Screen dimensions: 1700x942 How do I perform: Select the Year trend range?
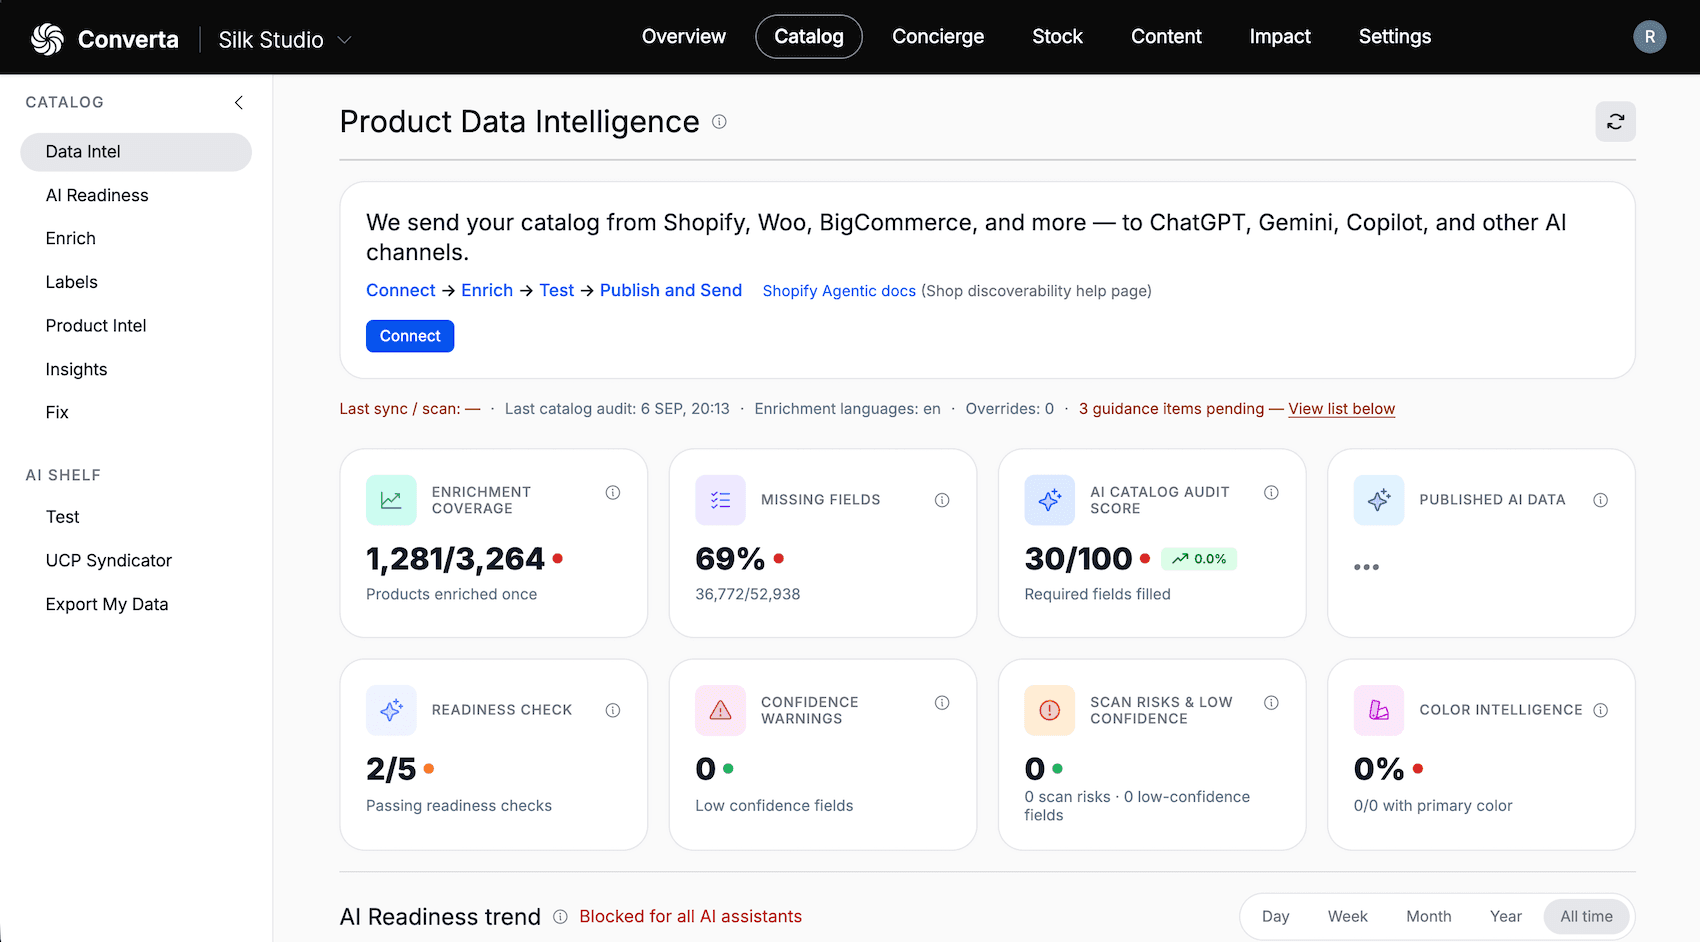click(1505, 916)
